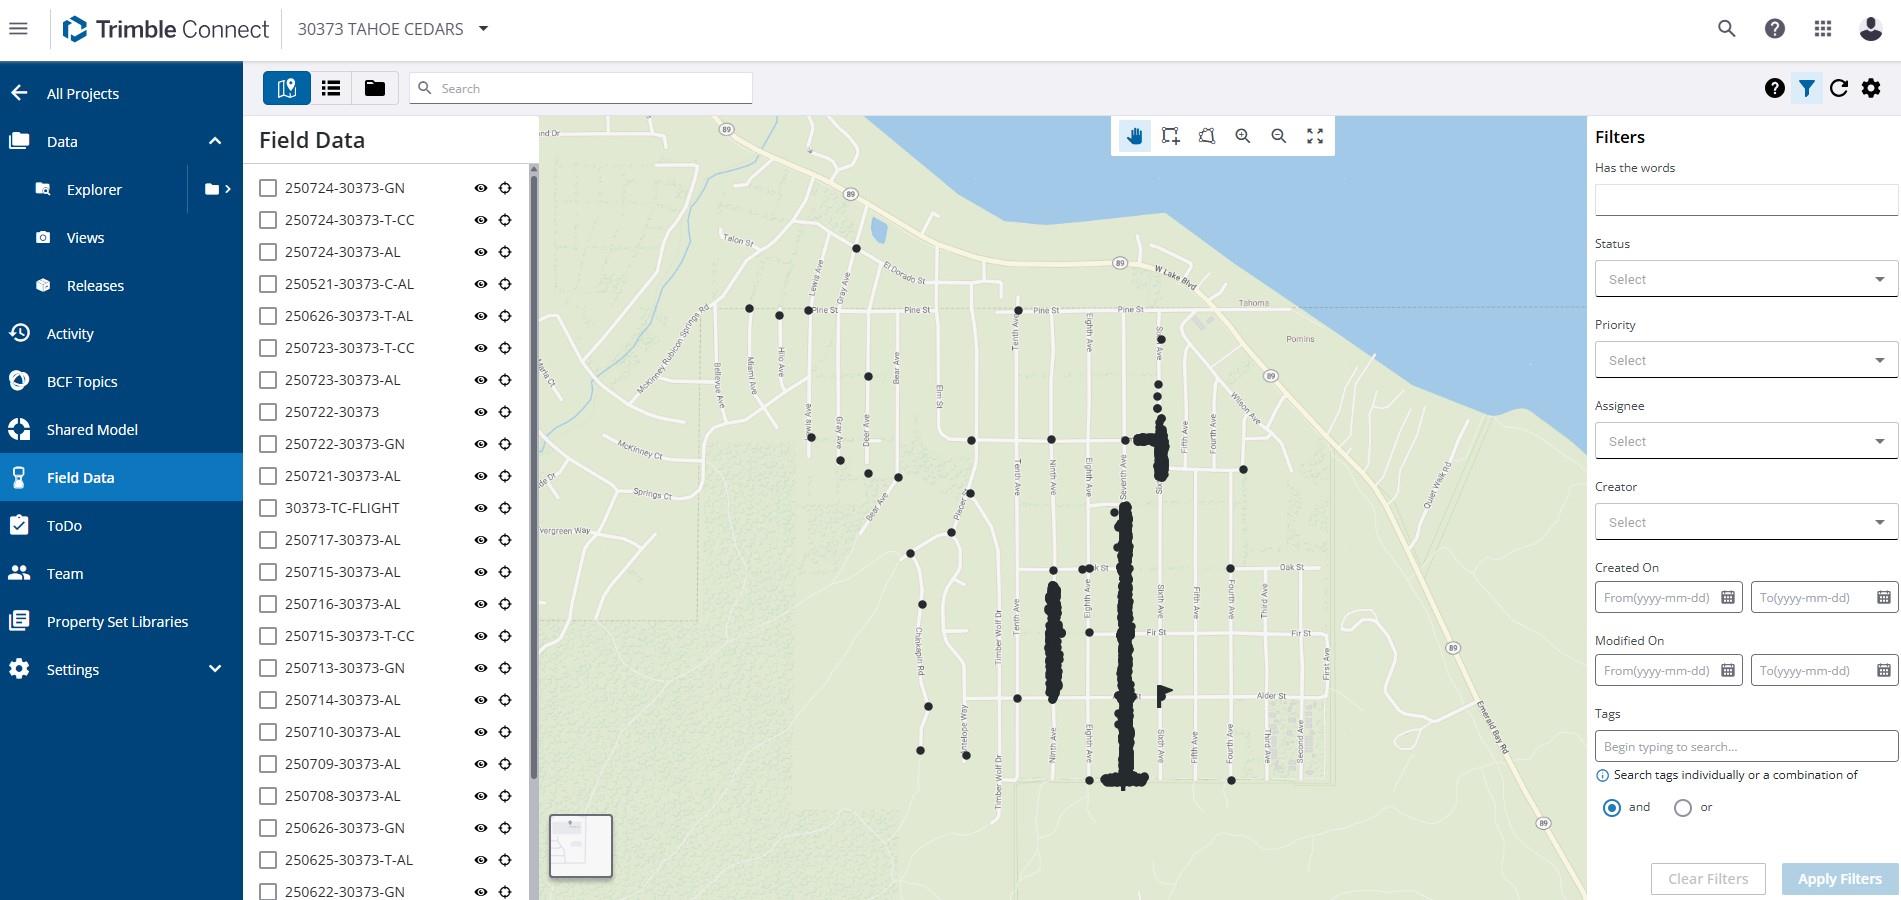Screen dimensions: 1901x900
Task: Activate the rectangle select map tool
Action: click(1170, 136)
